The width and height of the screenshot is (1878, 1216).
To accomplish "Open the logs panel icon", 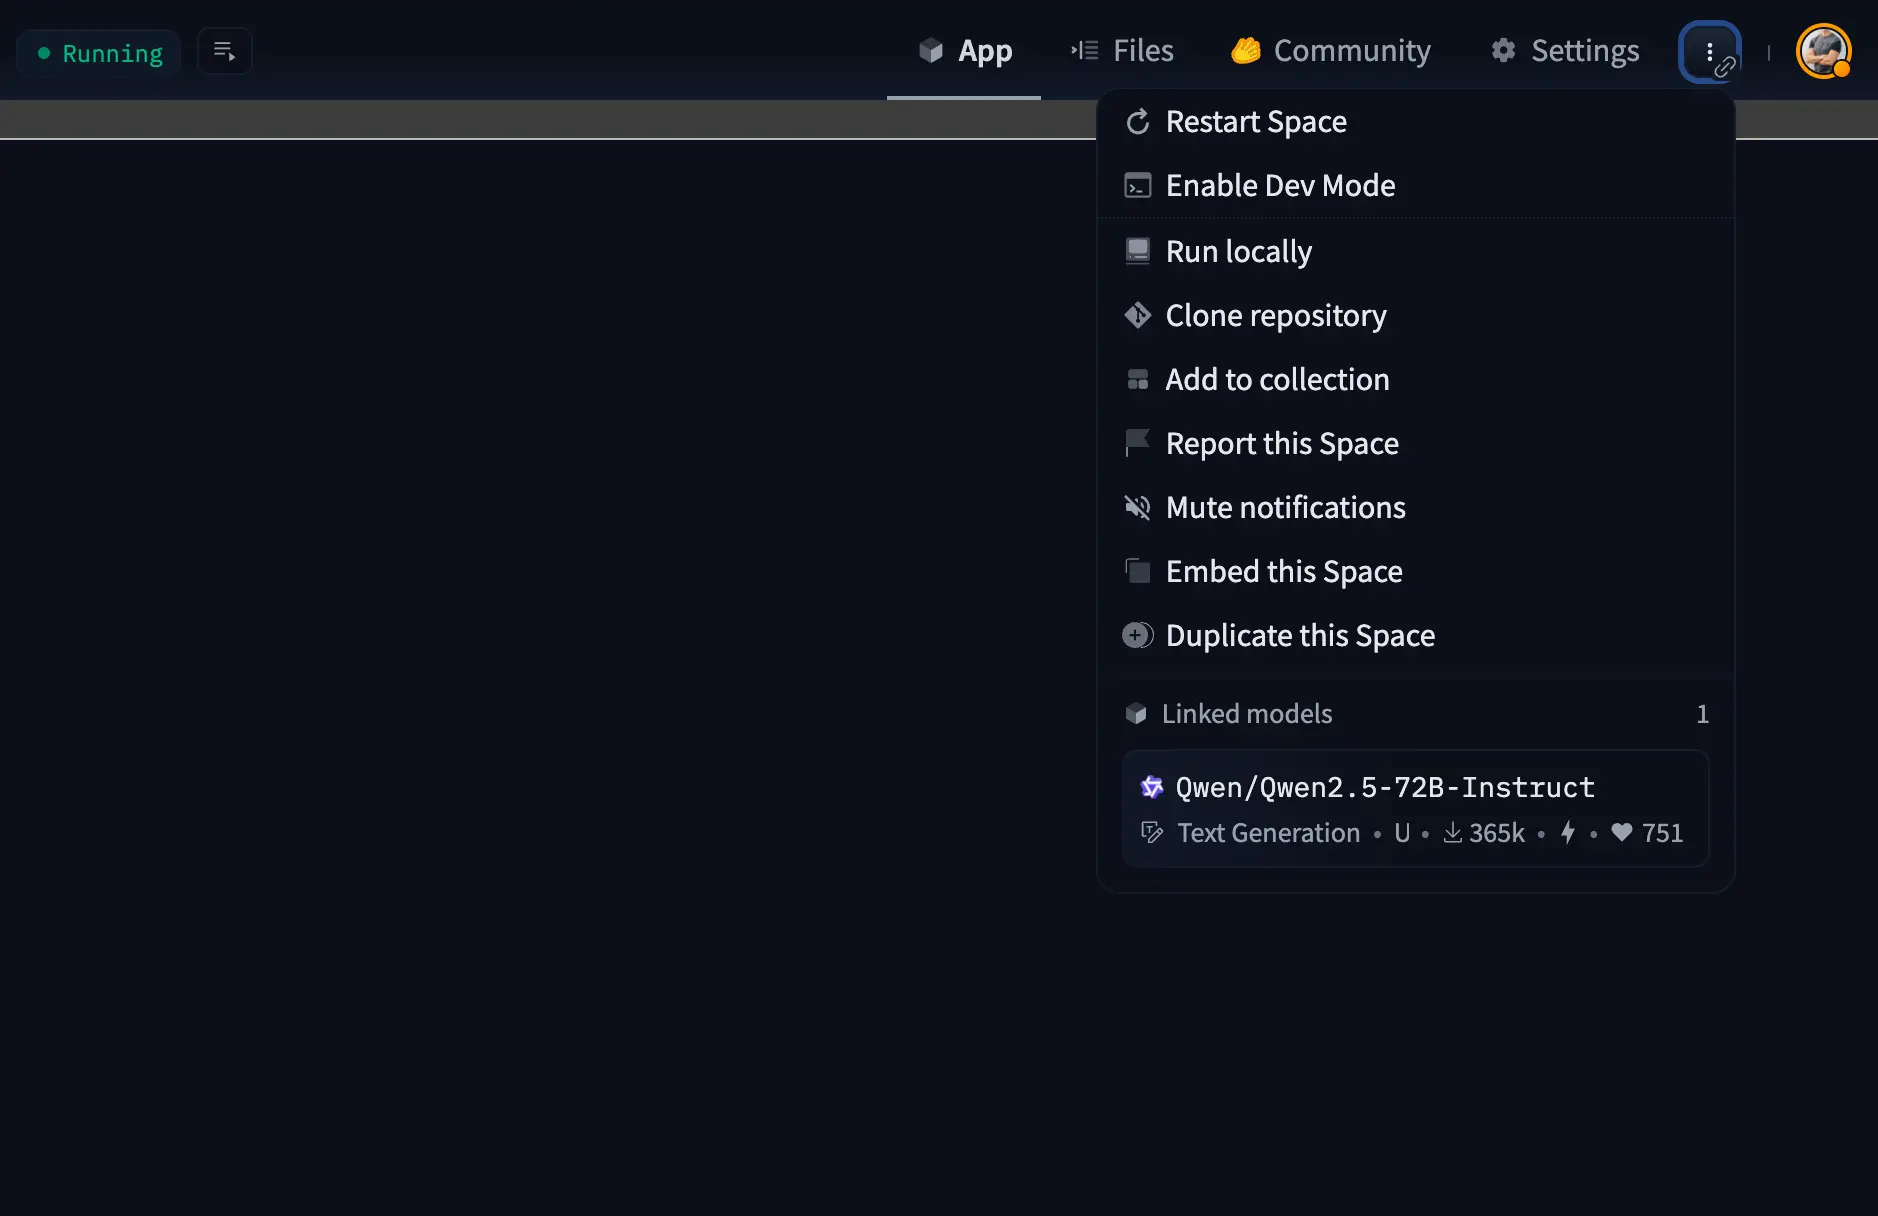I will click(x=225, y=51).
